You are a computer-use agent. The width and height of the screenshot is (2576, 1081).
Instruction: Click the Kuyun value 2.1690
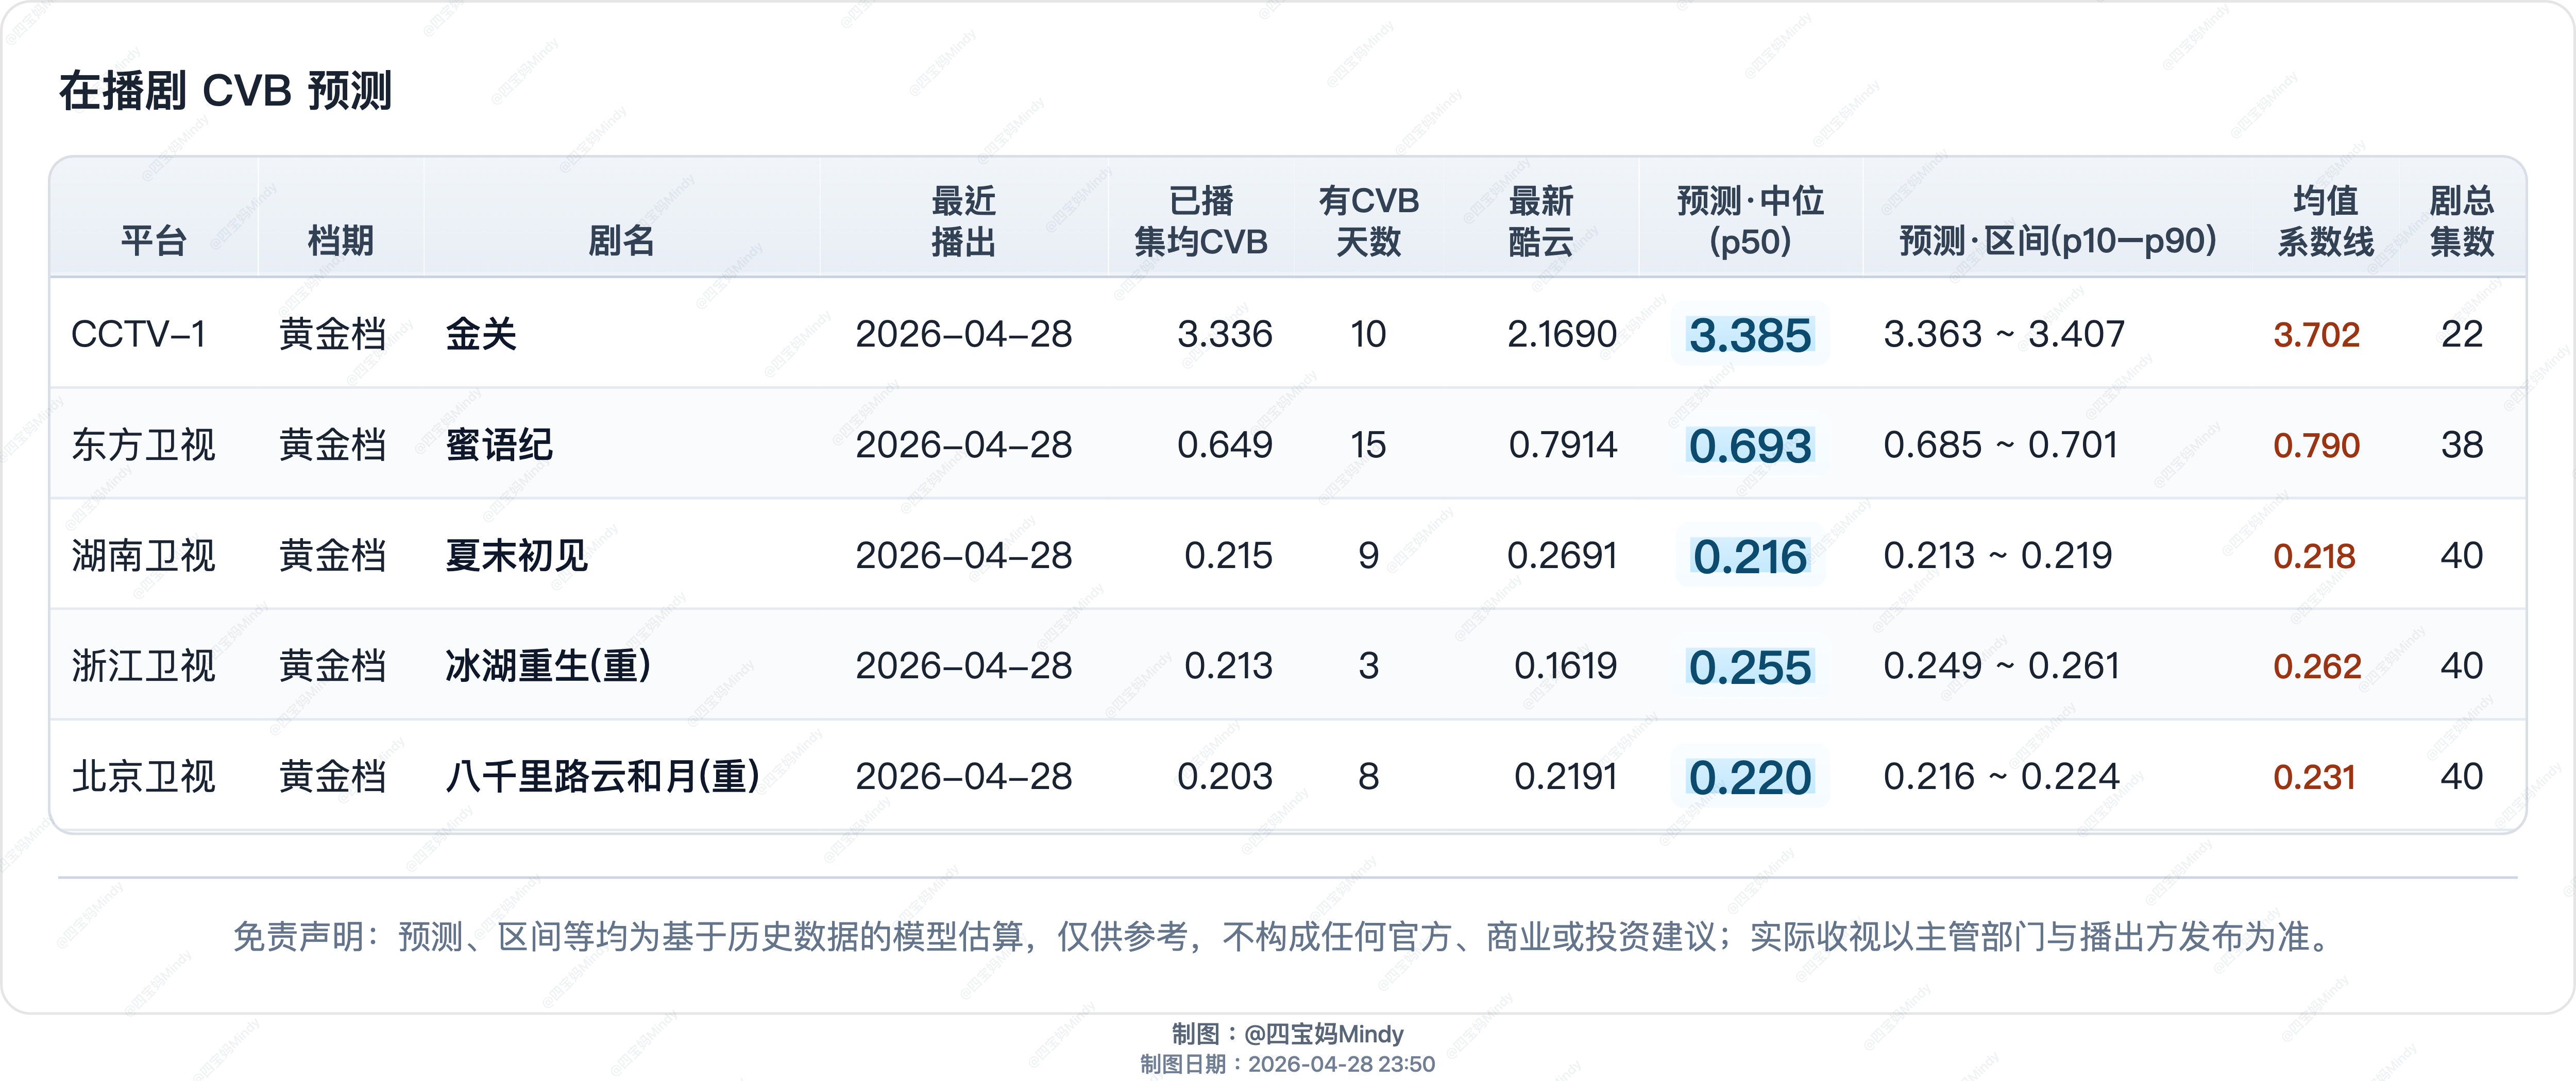[x=1562, y=334]
